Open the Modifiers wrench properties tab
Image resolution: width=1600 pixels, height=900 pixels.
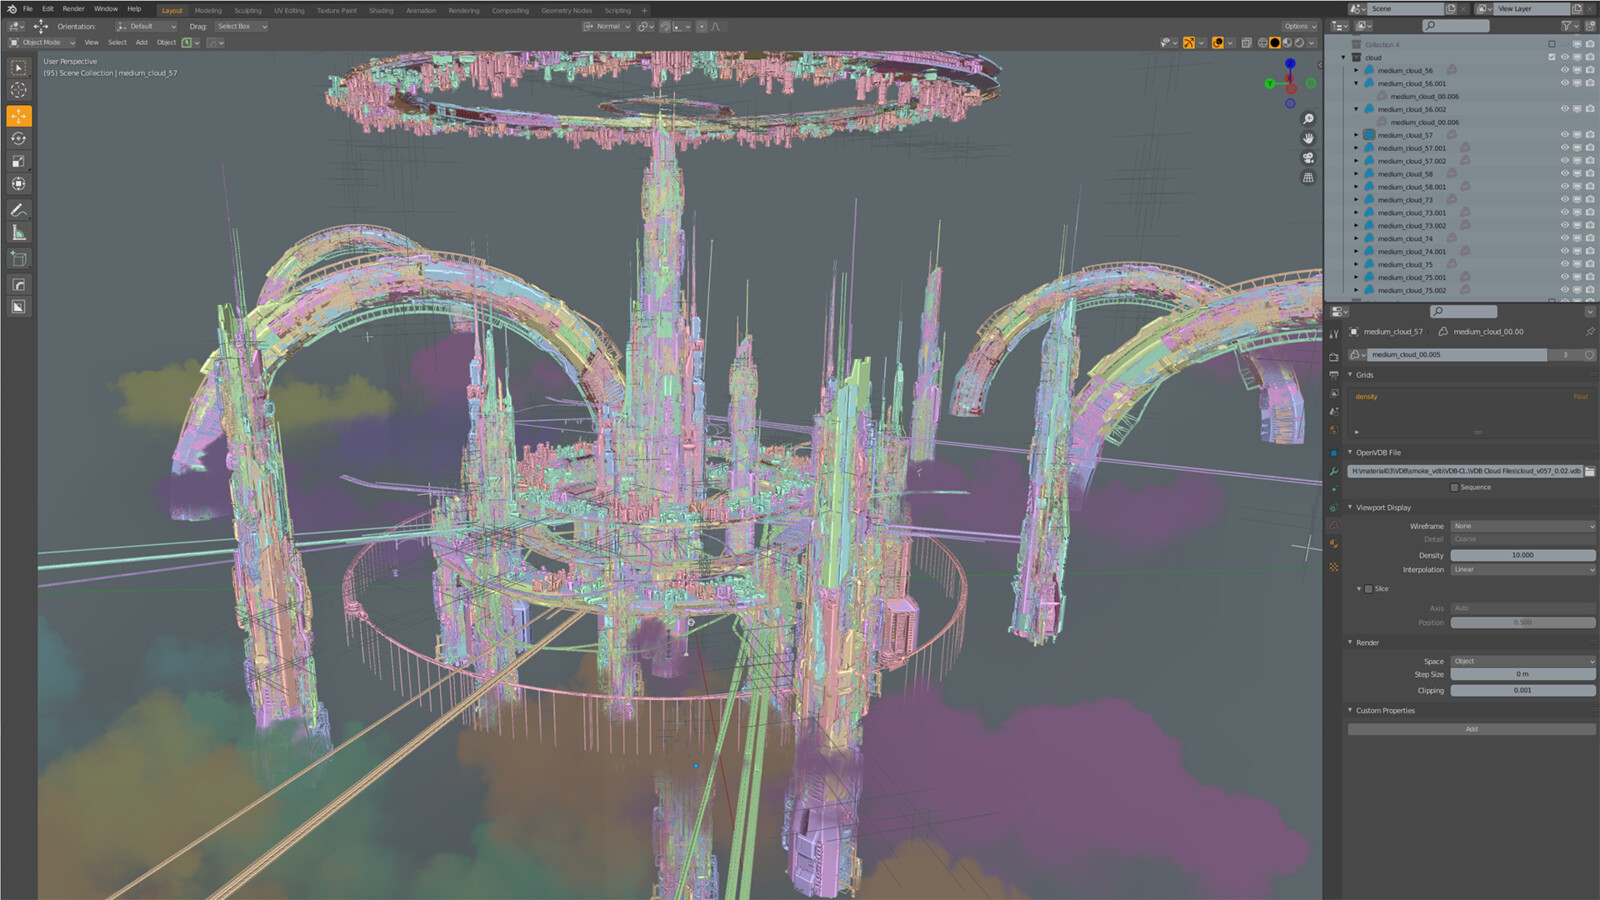[1334, 471]
